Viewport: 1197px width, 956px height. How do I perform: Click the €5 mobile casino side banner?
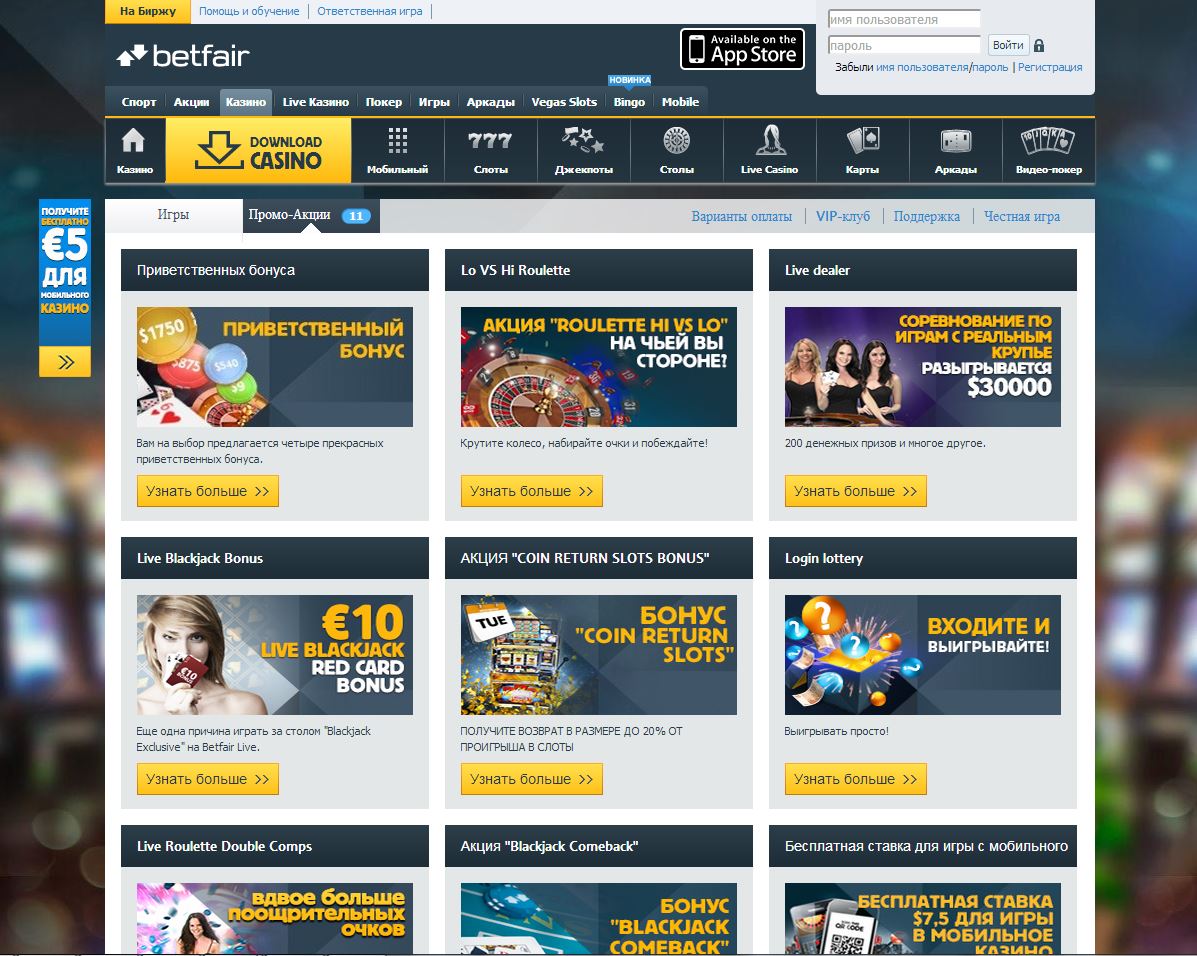(65, 288)
